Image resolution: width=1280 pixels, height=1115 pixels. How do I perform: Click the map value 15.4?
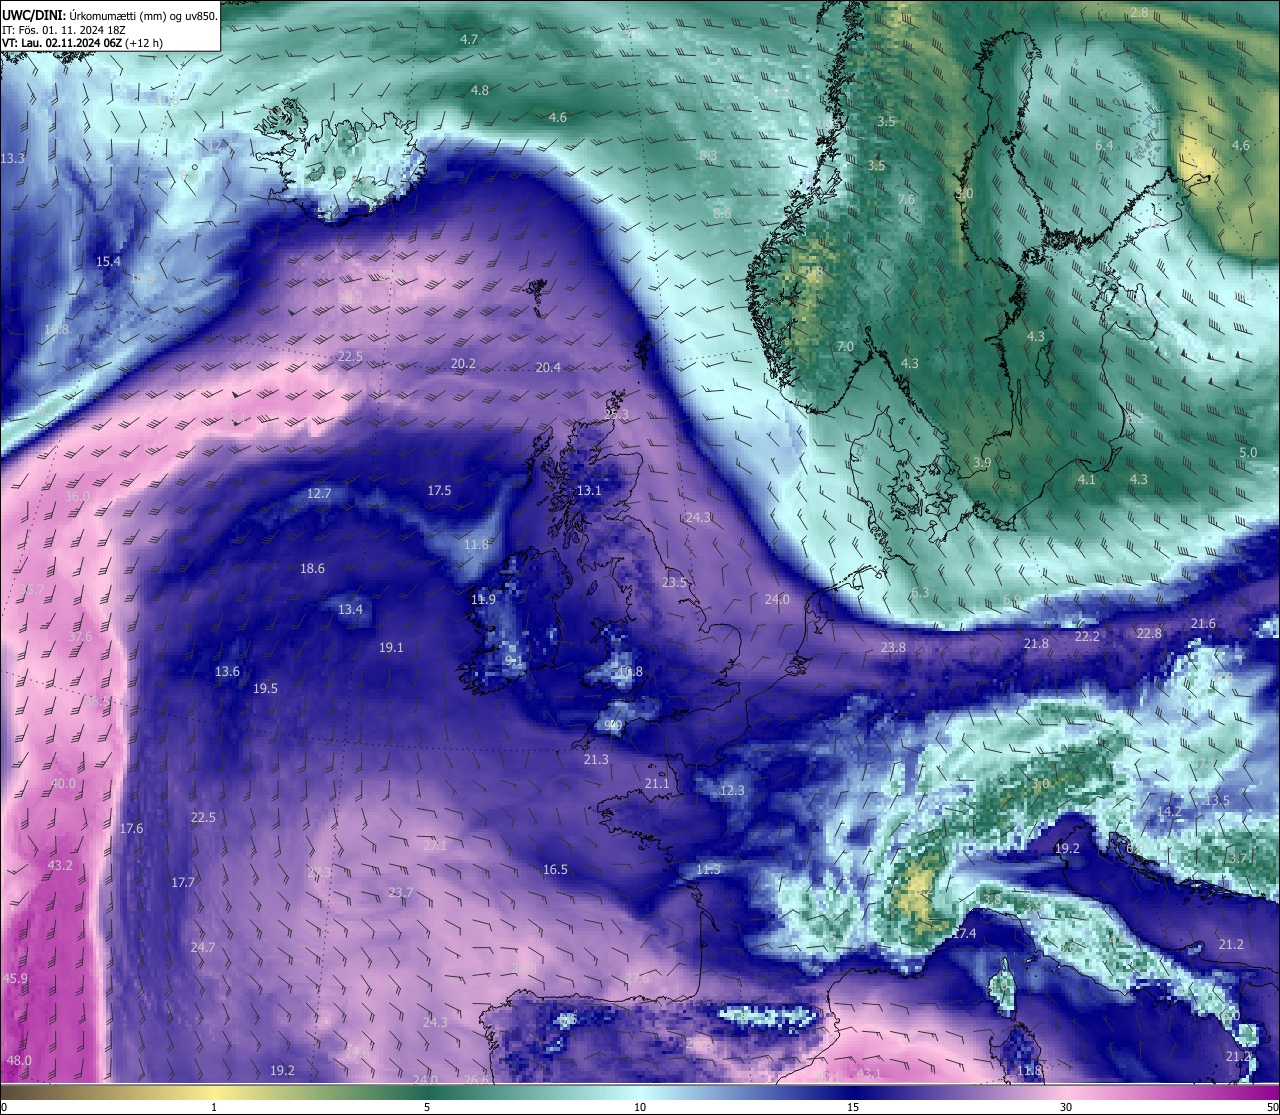coord(108,261)
